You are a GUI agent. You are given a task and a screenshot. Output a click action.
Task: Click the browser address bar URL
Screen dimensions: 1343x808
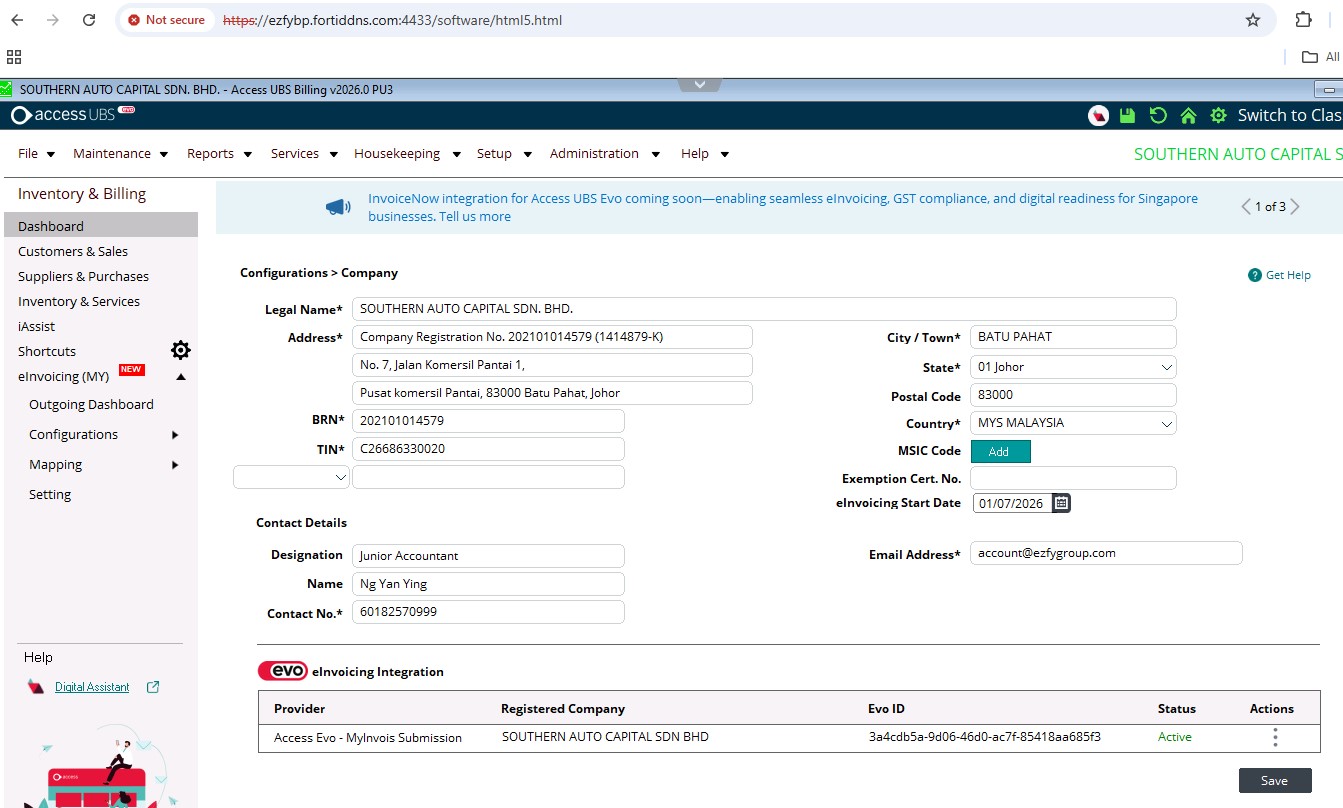click(x=392, y=20)
